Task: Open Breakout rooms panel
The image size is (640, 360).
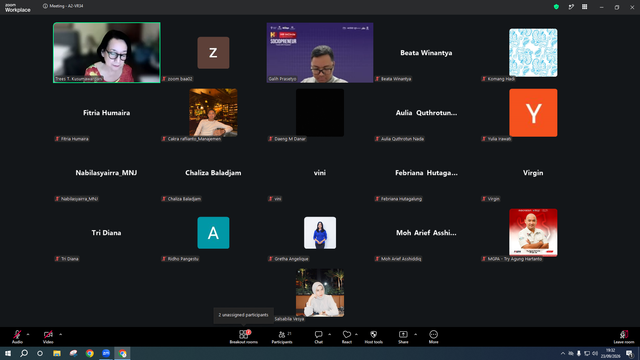Action: tap(244, 337)
